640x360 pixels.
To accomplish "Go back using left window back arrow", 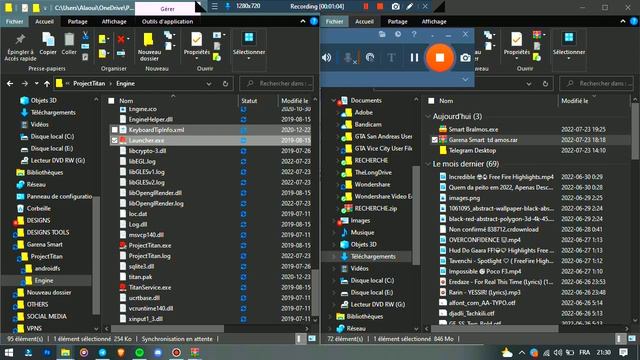I will (x=10, y=83).
